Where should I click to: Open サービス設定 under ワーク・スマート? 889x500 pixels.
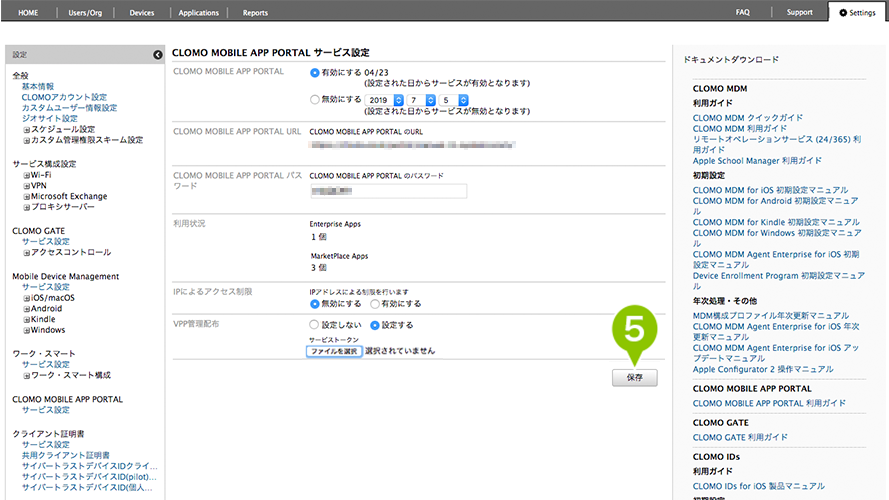click(x=45, y=365)
